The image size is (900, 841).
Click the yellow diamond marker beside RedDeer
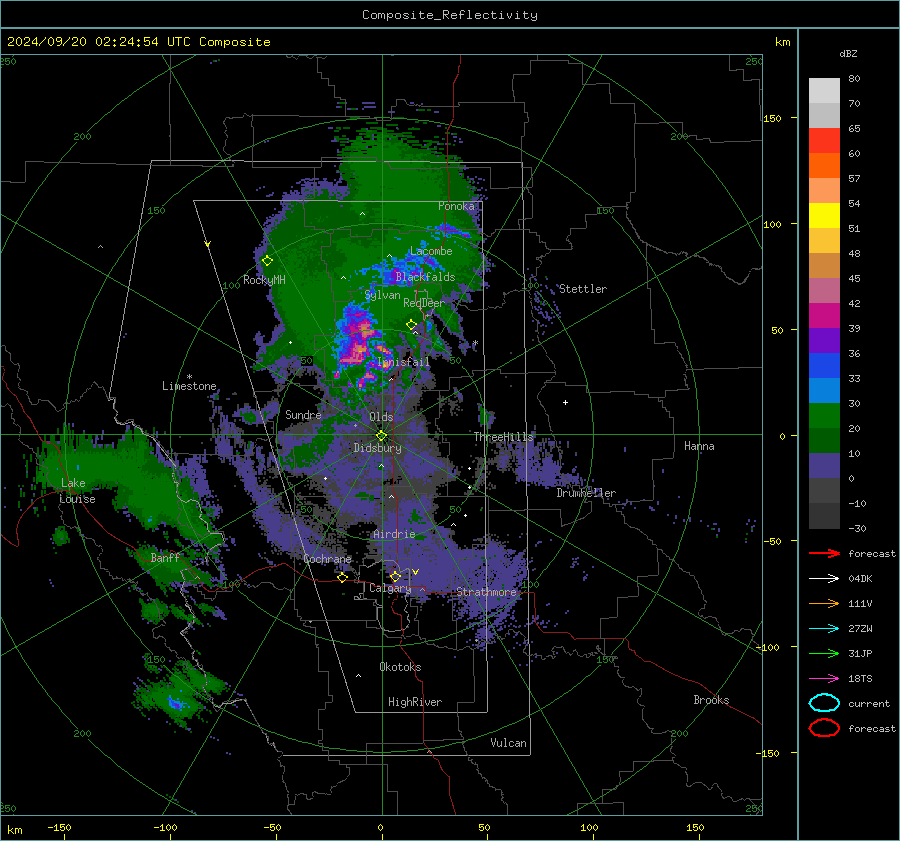click(x=412, y=325)
